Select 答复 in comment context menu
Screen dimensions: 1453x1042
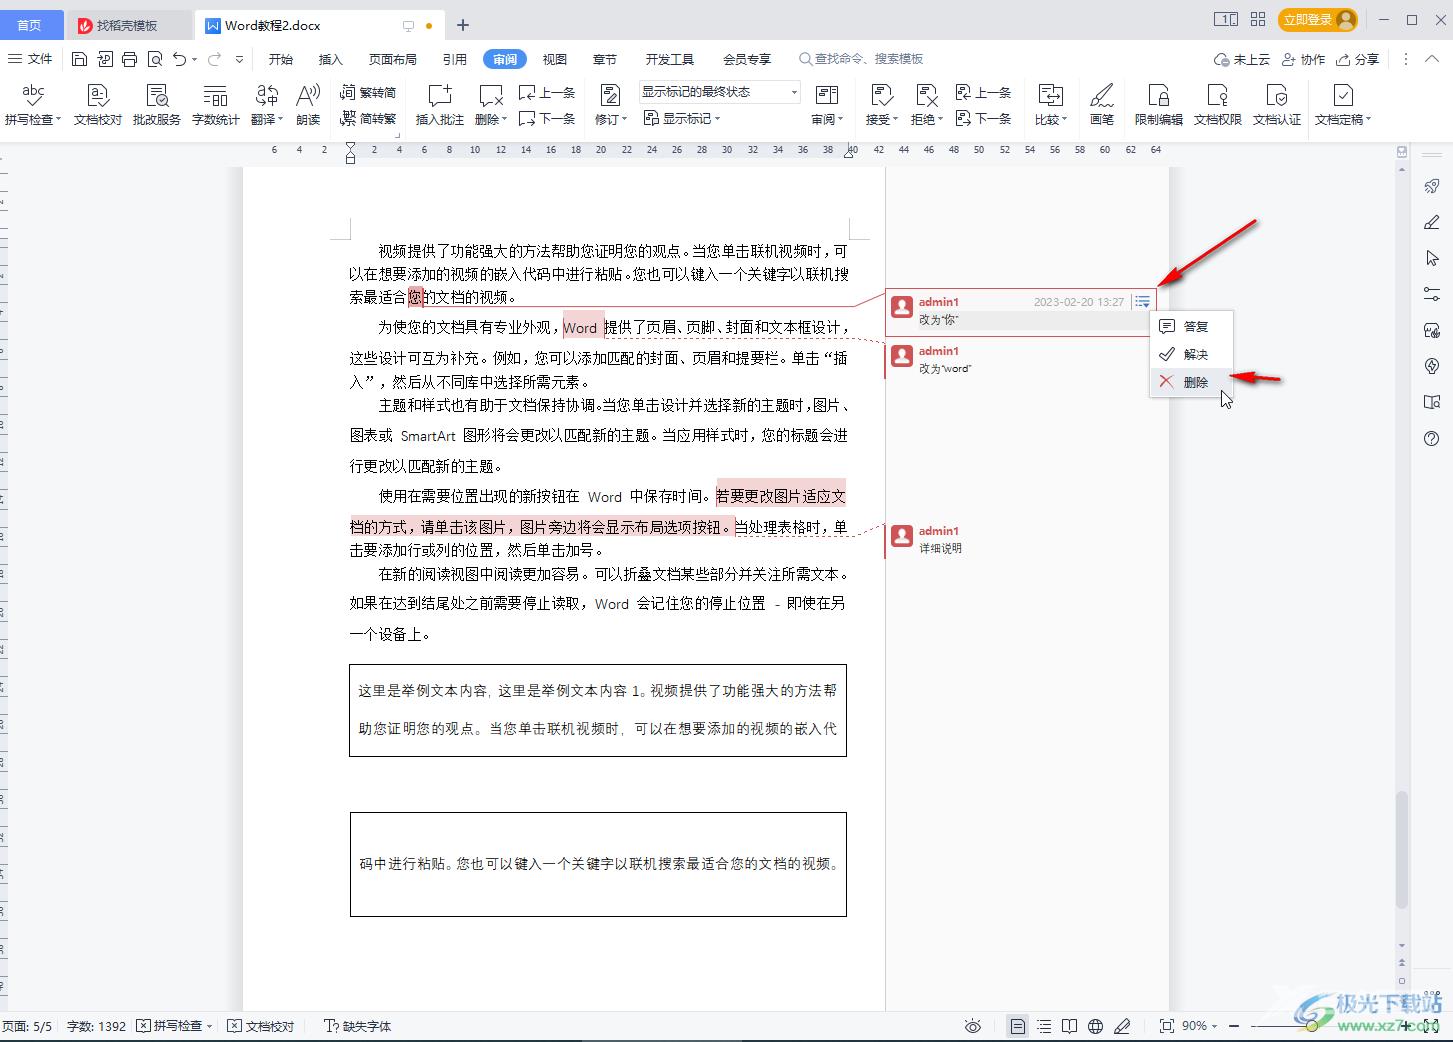click(x=1191, y=326)
